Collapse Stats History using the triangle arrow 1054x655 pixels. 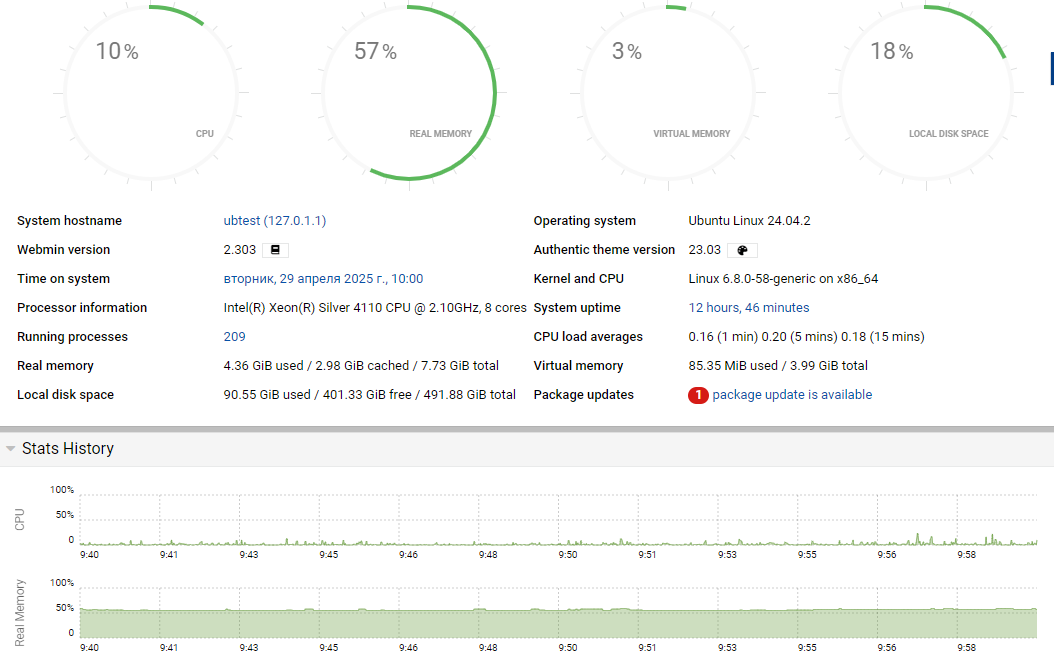coord(11,449)
